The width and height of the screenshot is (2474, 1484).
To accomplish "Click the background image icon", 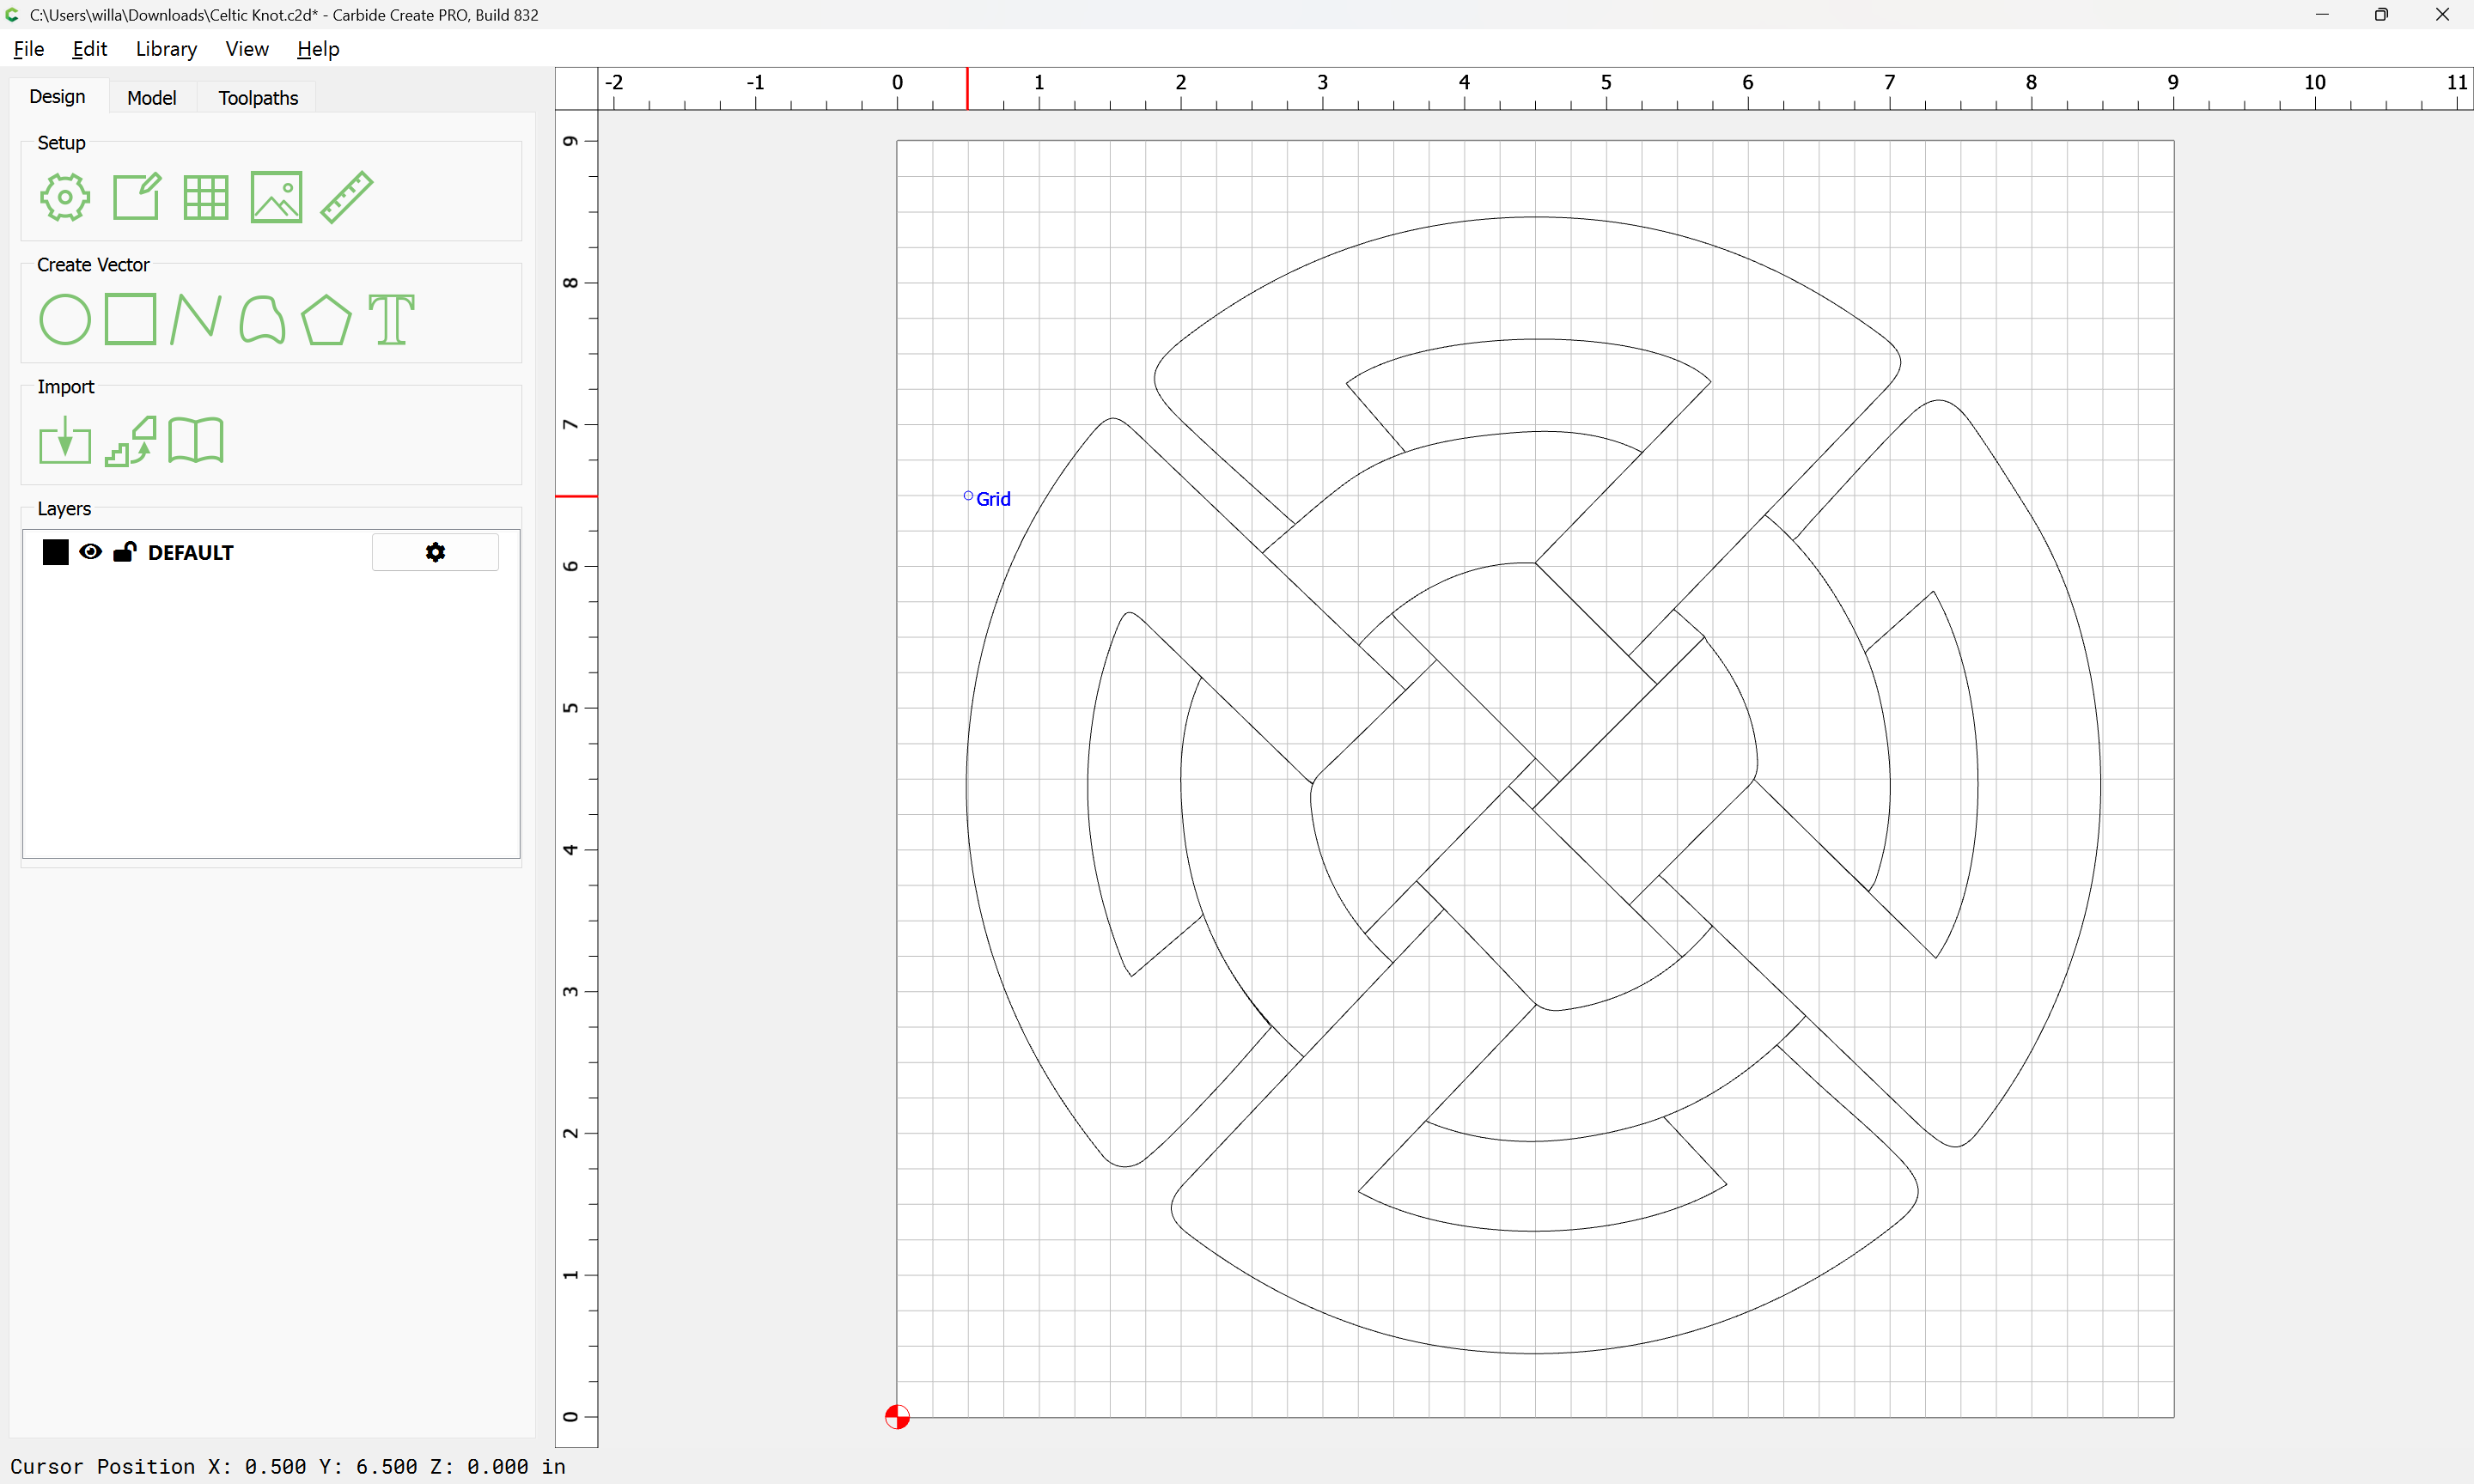I will [x=276, y=197].
